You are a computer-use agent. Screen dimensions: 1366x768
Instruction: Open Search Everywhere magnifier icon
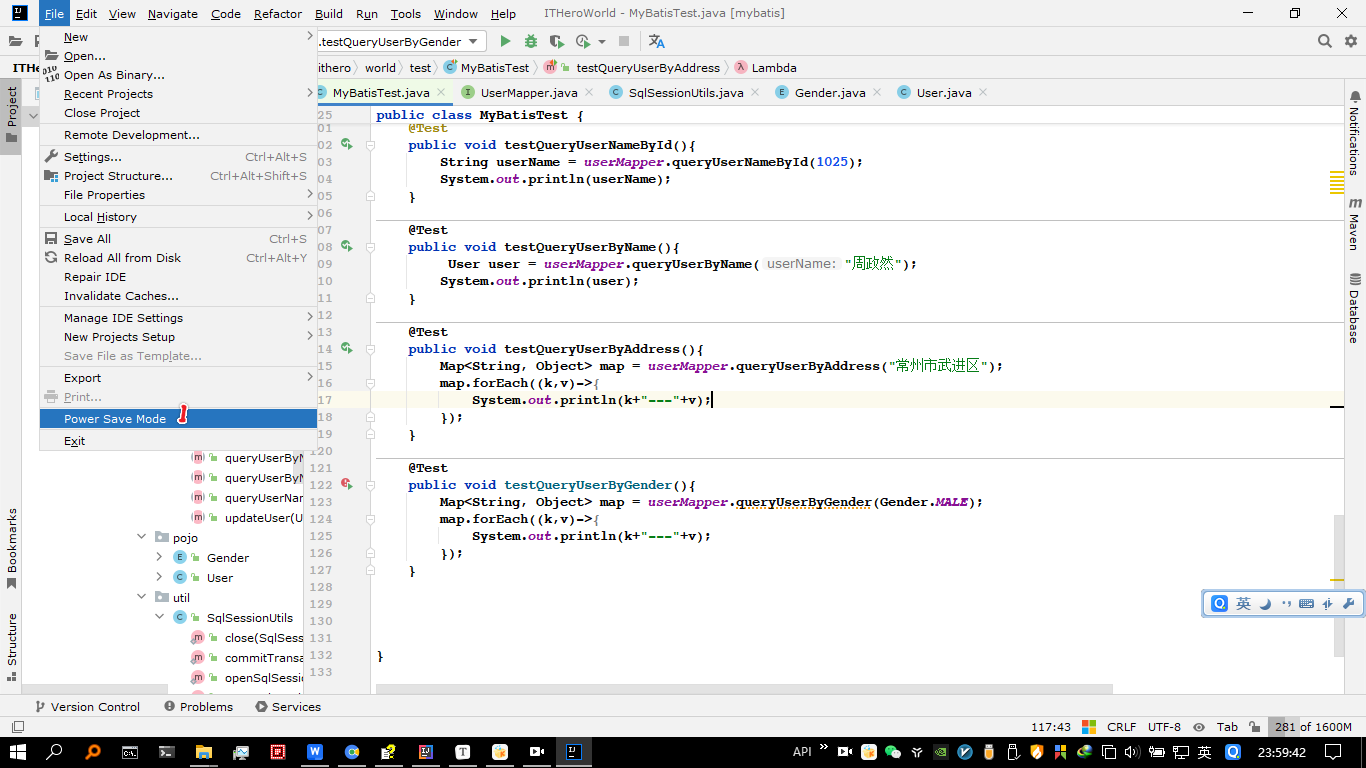tap(1324, 41)
